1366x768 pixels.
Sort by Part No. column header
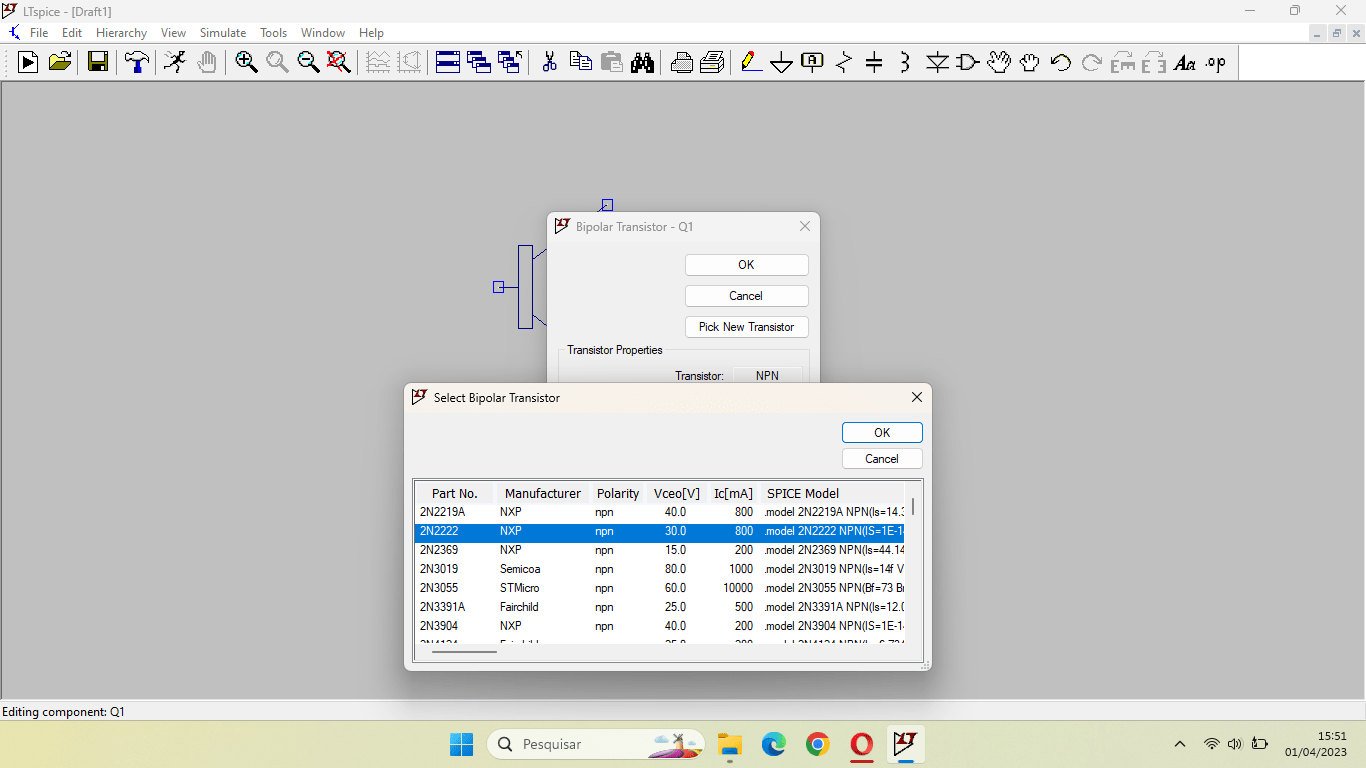[455, 493]
